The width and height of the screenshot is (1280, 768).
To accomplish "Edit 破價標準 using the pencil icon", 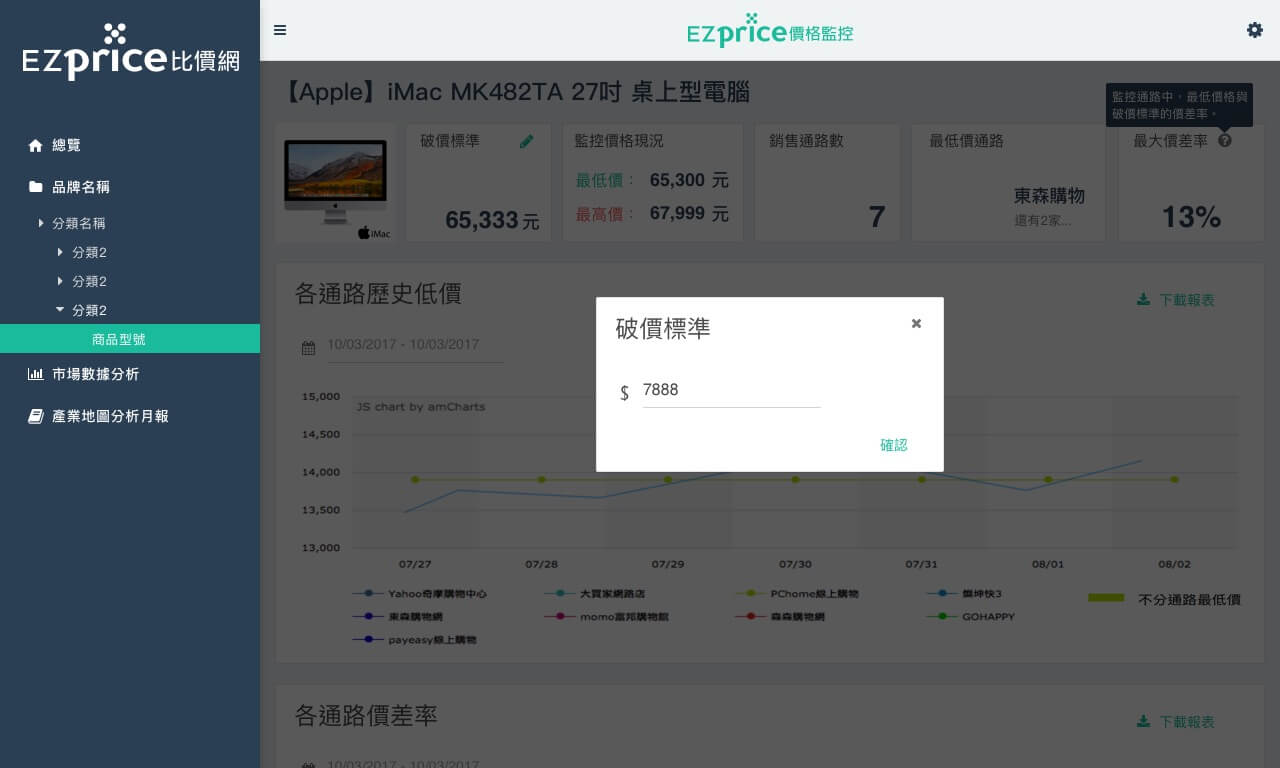I will pos(527,142).
